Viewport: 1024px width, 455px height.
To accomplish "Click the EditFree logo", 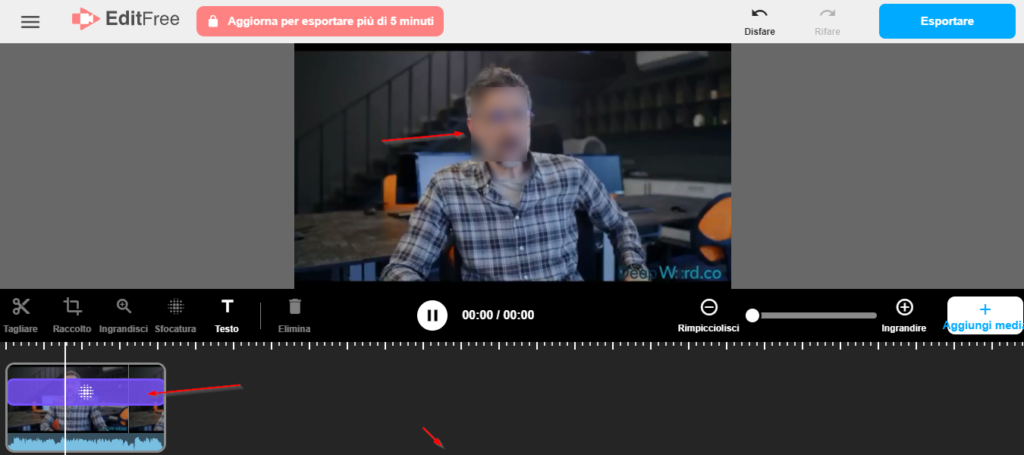I will pos(125,20).
